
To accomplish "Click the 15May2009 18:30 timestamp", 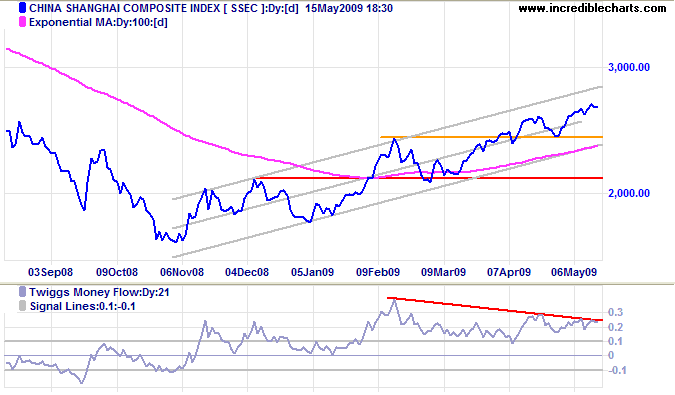I will click(349, 8).
